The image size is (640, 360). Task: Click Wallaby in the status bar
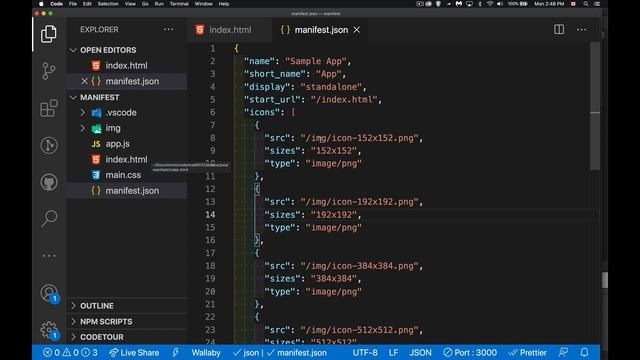206,353
